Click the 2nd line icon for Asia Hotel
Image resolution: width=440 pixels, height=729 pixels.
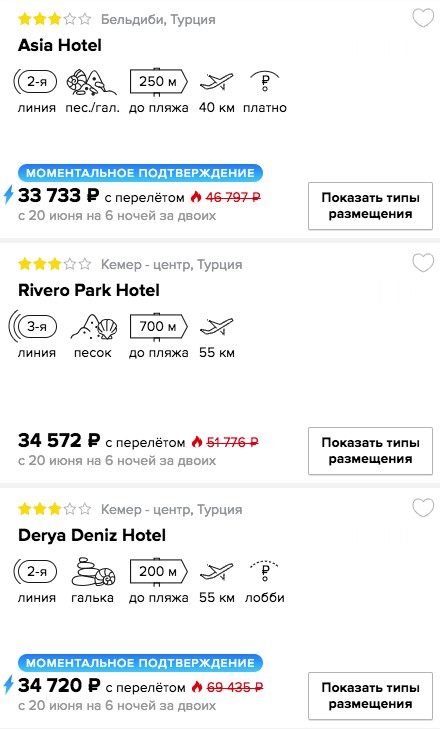pyautogui.click(x=35, y=82)
